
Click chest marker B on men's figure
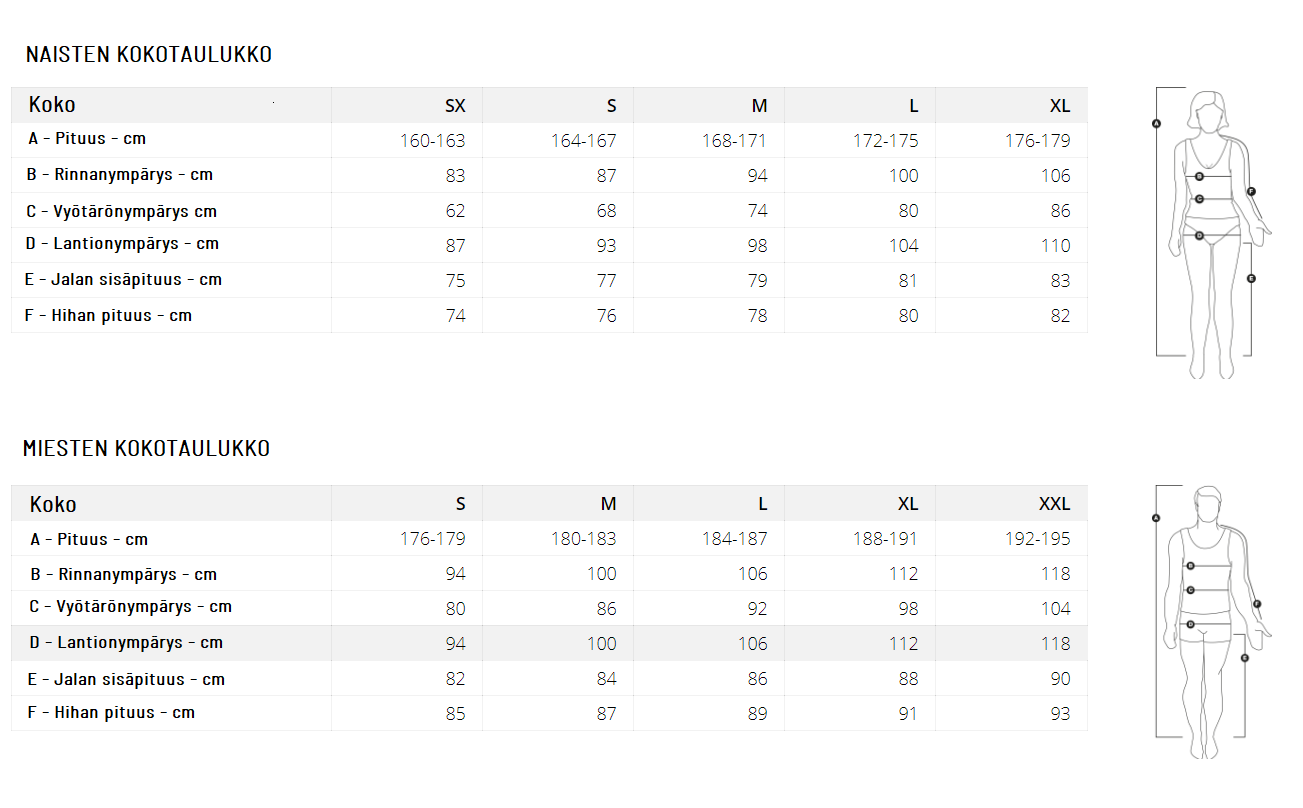point(1190,566)
